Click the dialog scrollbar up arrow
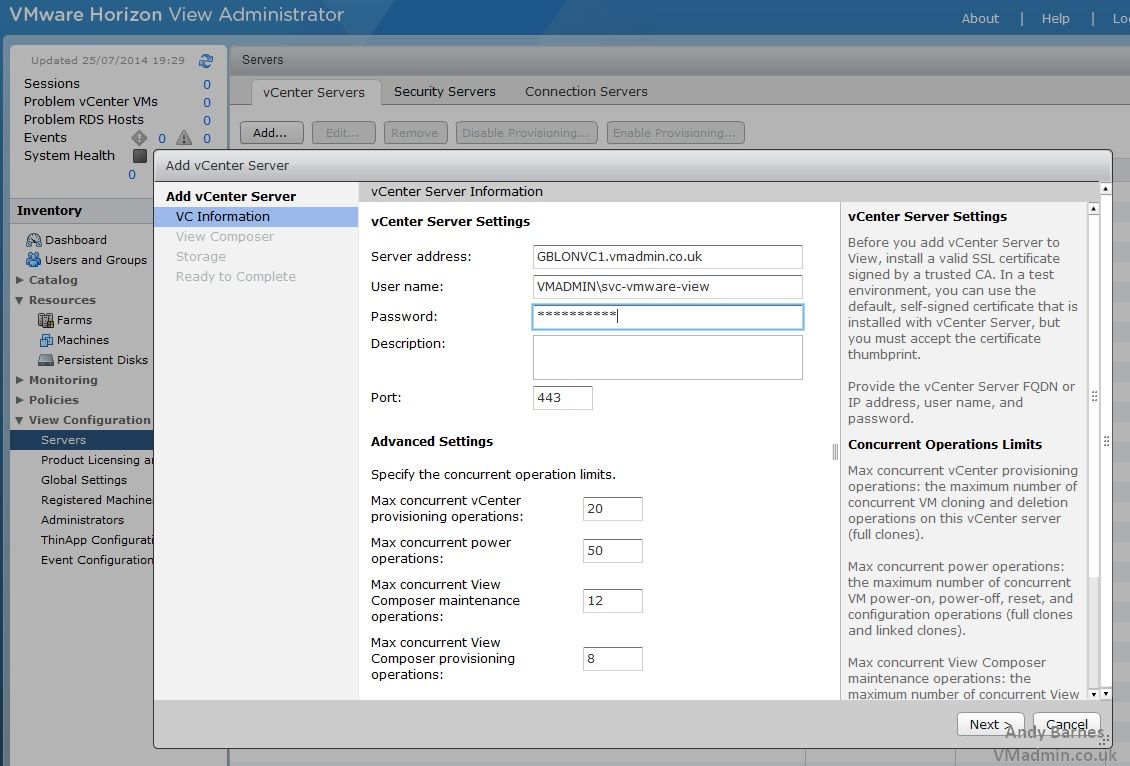Image resolution: width=1130 pixels, height=766 pixels. click(x=1105, y=189)
